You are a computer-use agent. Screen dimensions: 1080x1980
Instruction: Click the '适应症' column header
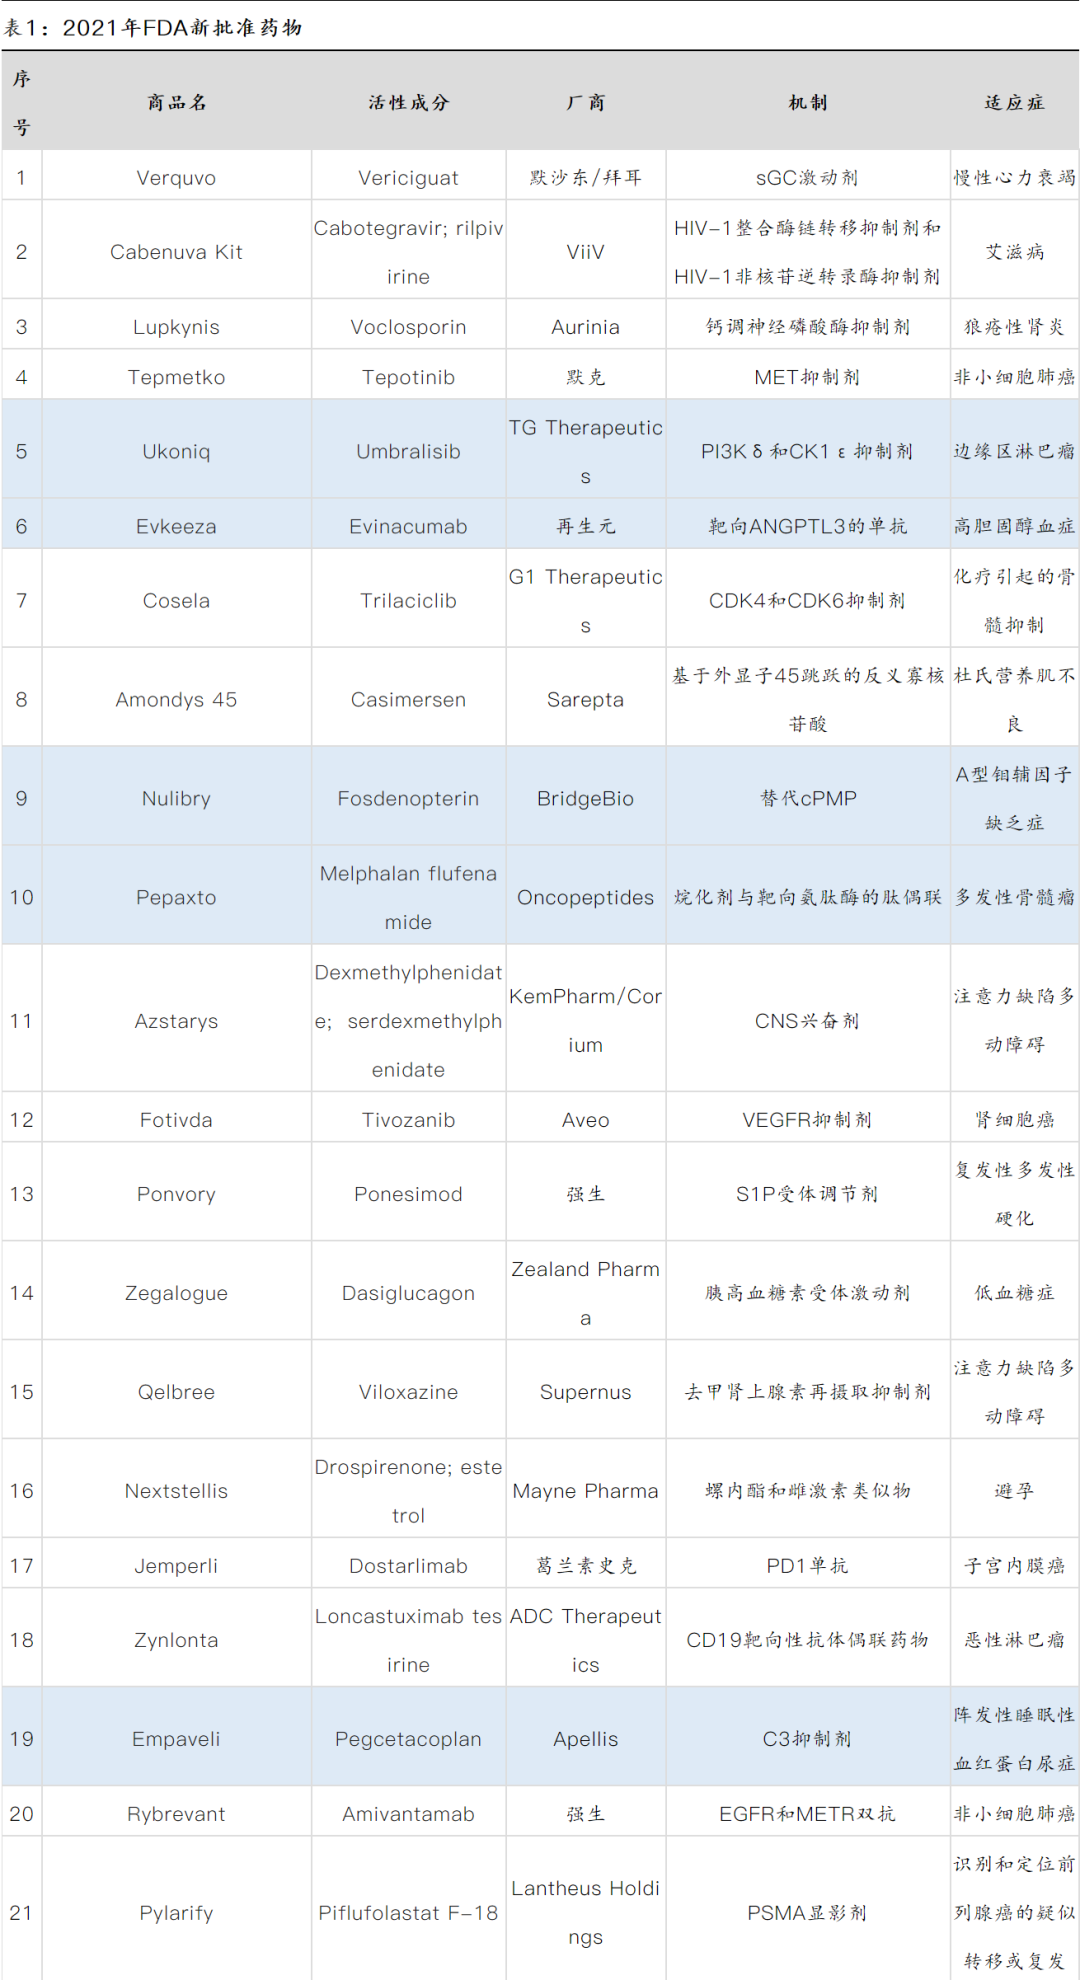click(1014, 102)
